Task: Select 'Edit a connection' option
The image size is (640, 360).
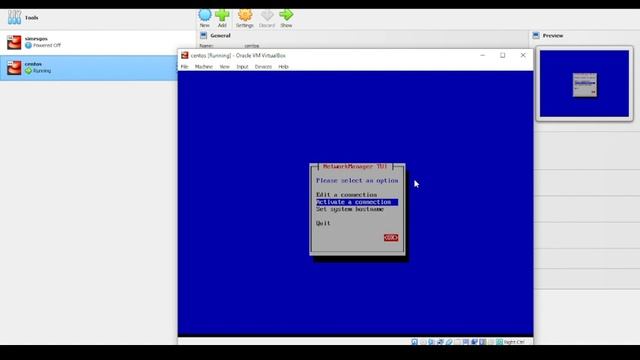Action: coord(347,195)
